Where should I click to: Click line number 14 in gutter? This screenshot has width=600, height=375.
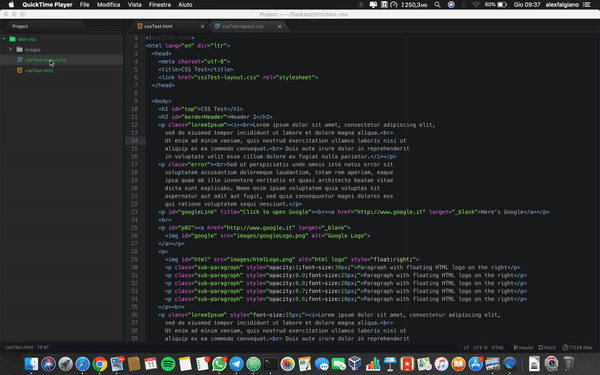pos(134,140)
